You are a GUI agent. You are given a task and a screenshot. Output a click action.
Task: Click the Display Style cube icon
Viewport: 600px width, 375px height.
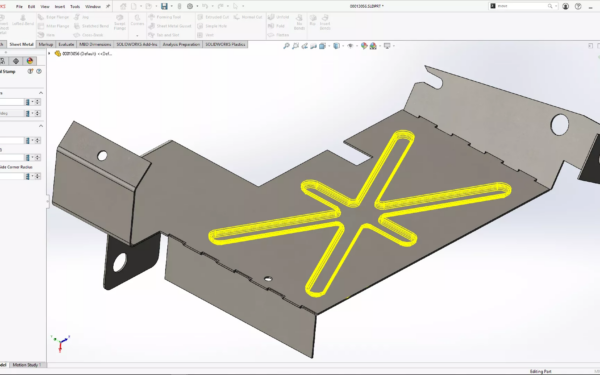coord(336,46)
